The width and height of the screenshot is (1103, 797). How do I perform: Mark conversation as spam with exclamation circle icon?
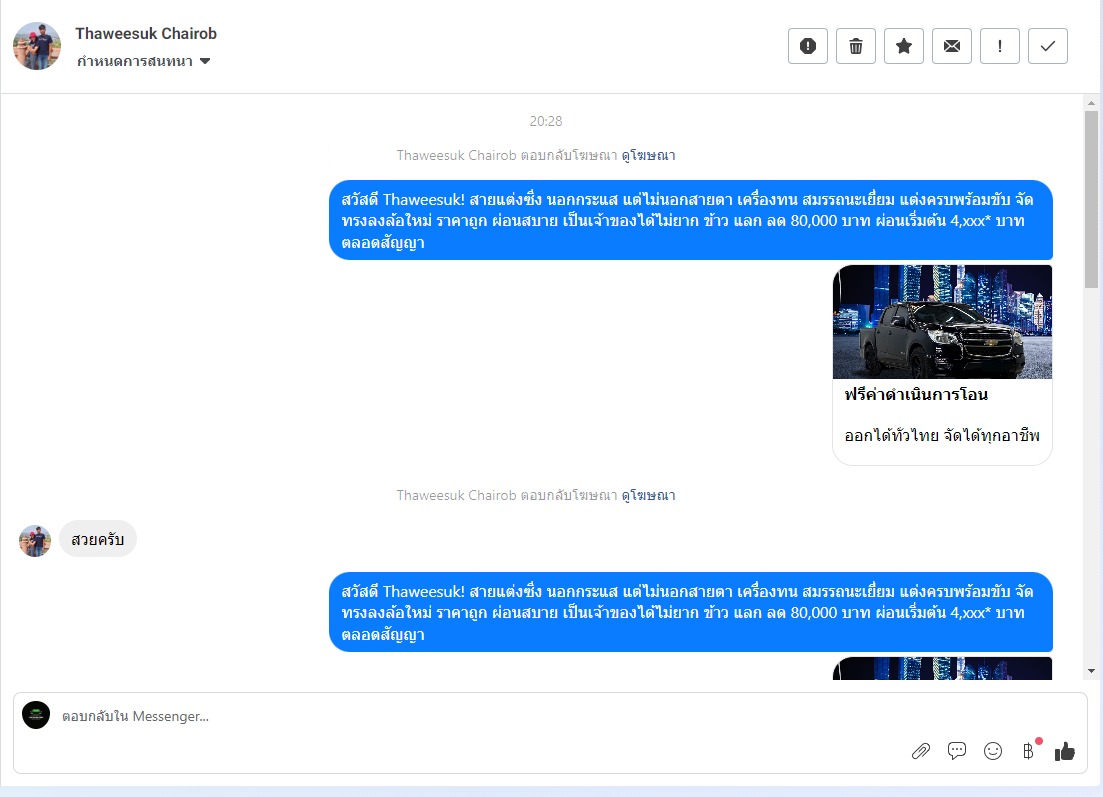click(x=808, y=46)
